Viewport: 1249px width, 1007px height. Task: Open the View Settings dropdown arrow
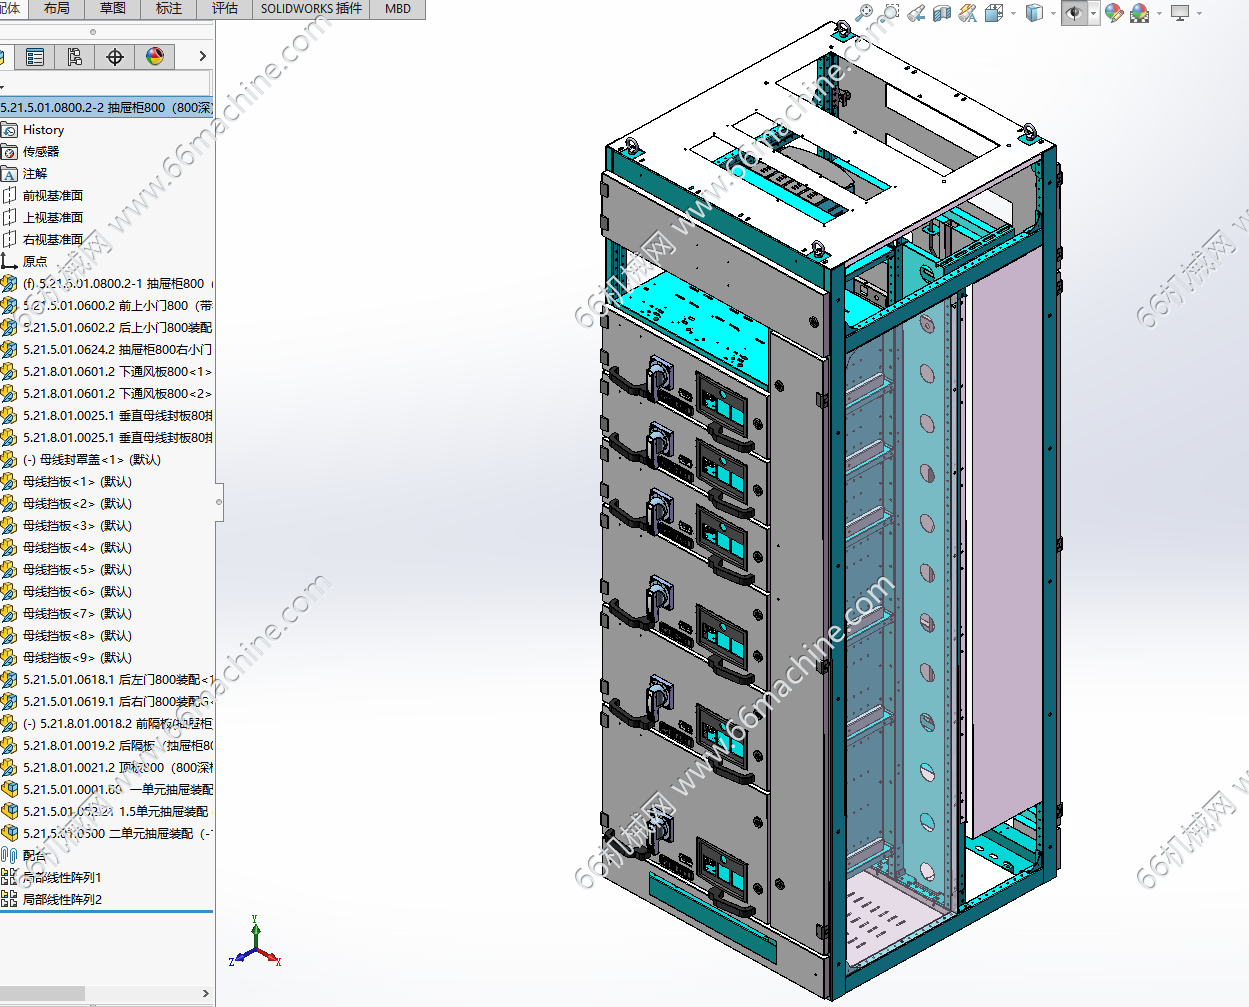(1199, 13)
